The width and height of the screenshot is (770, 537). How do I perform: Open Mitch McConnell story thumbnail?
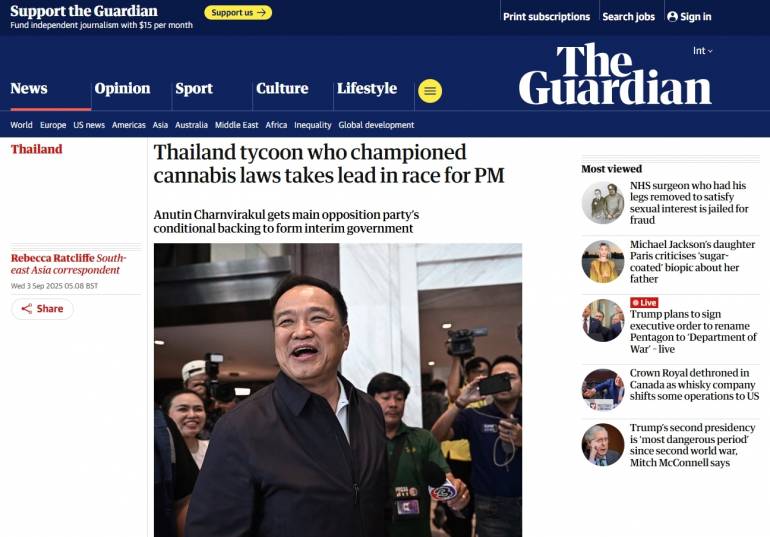coord(603,445)
